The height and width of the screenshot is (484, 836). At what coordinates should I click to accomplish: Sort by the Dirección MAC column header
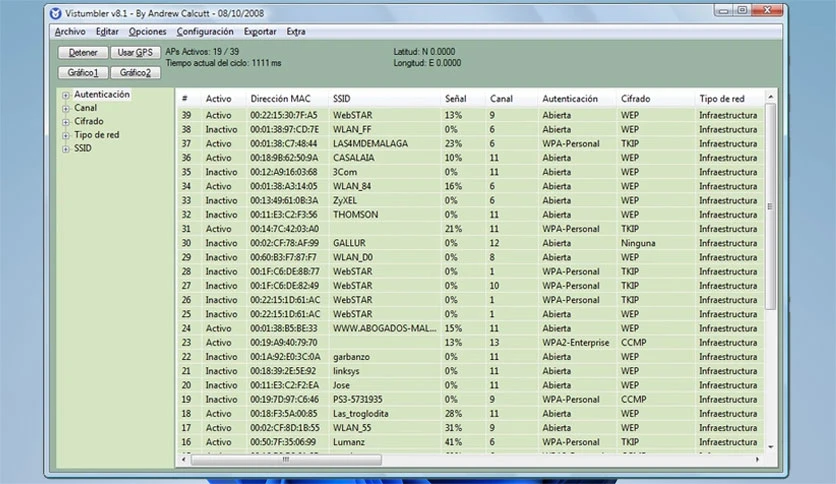[x=287, y=99]
